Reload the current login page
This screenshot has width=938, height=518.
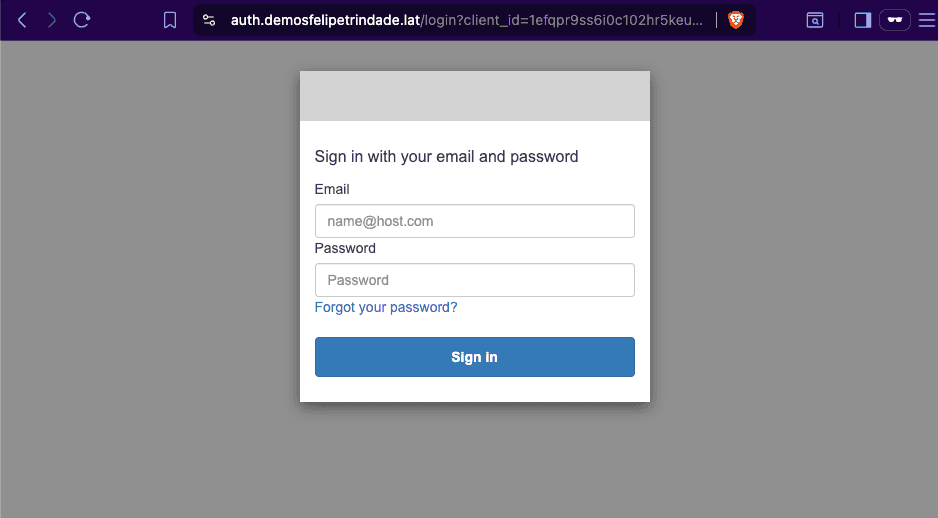point(83,20)
